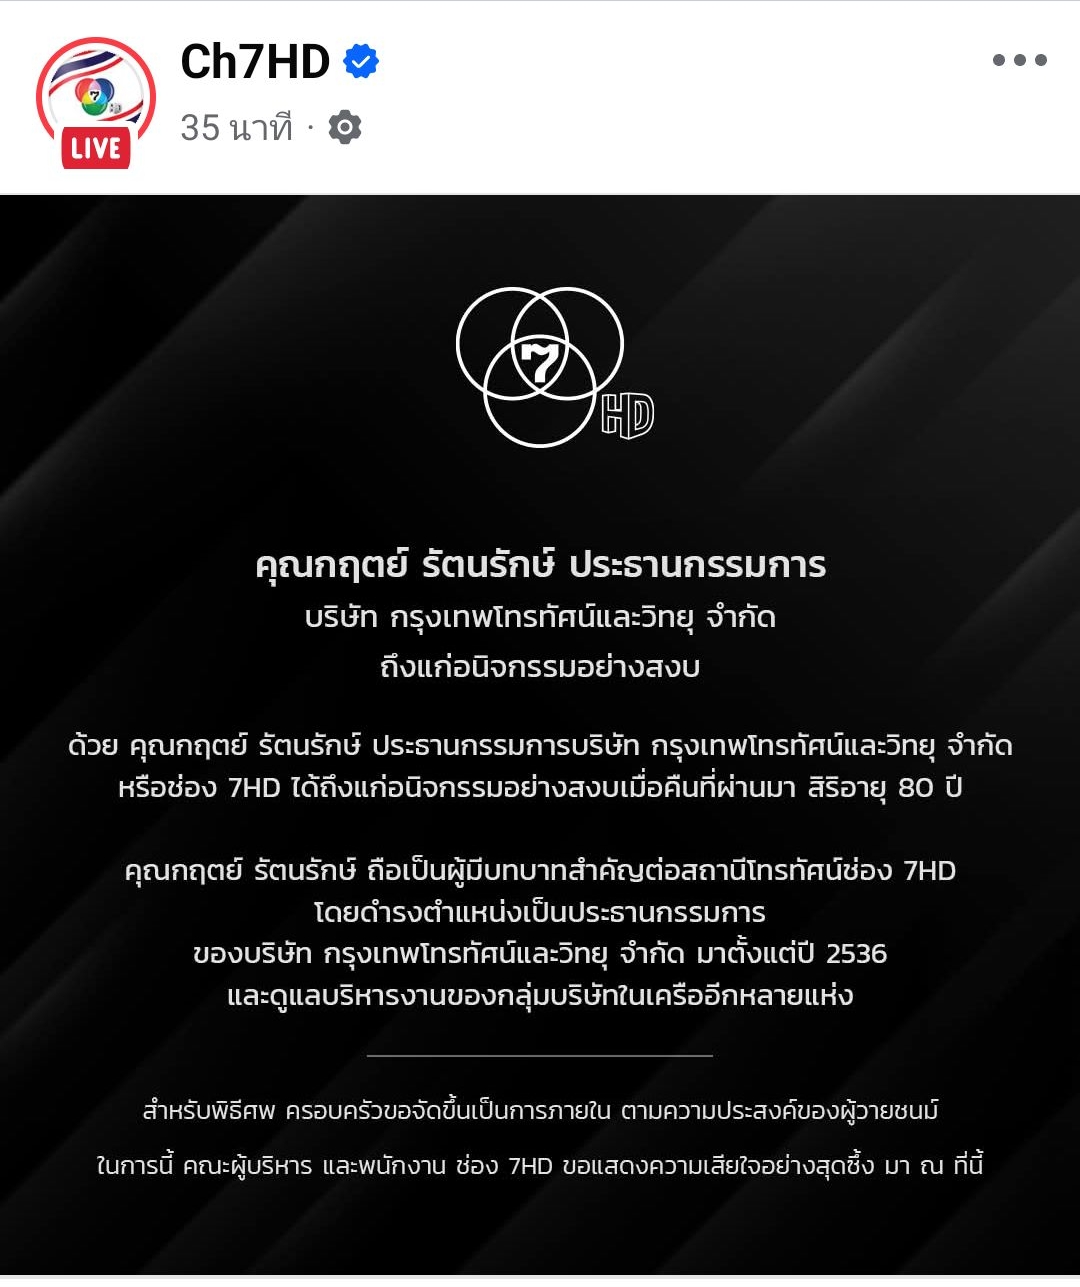Open the Ch7HD profile picture

pos(96,103)
